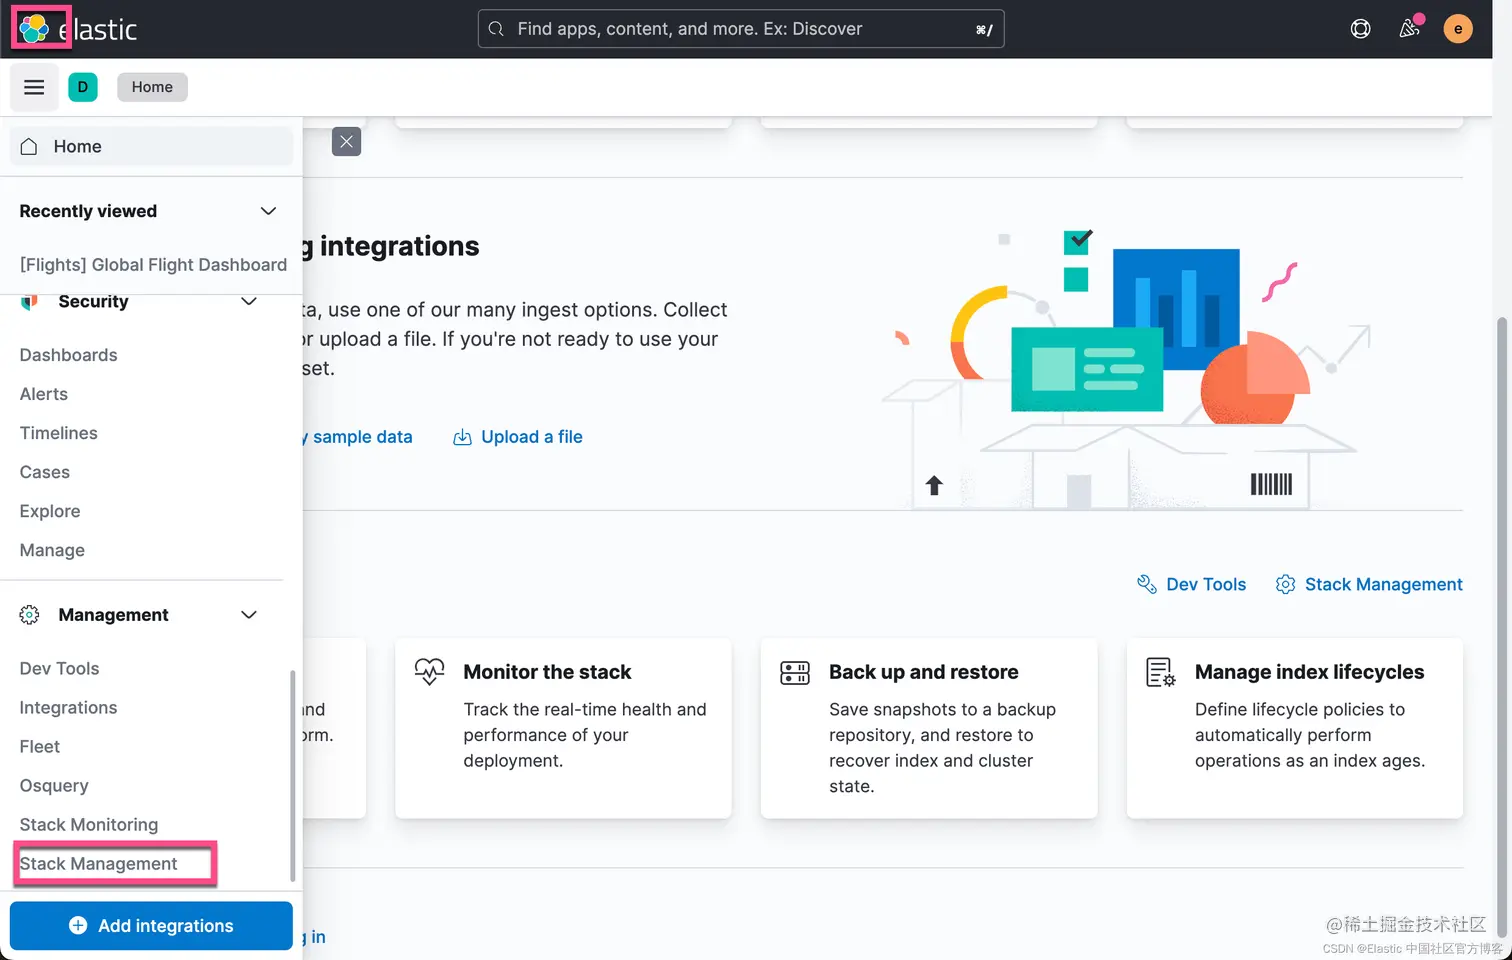Open the help menu lifebuoy icon

[x=1360, y=29]
